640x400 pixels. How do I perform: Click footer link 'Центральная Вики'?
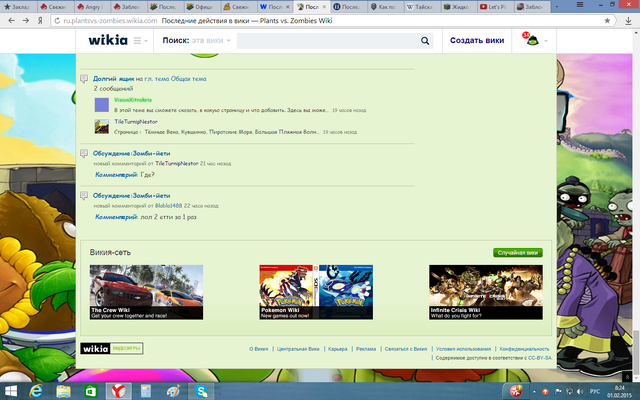click(298, 349)
